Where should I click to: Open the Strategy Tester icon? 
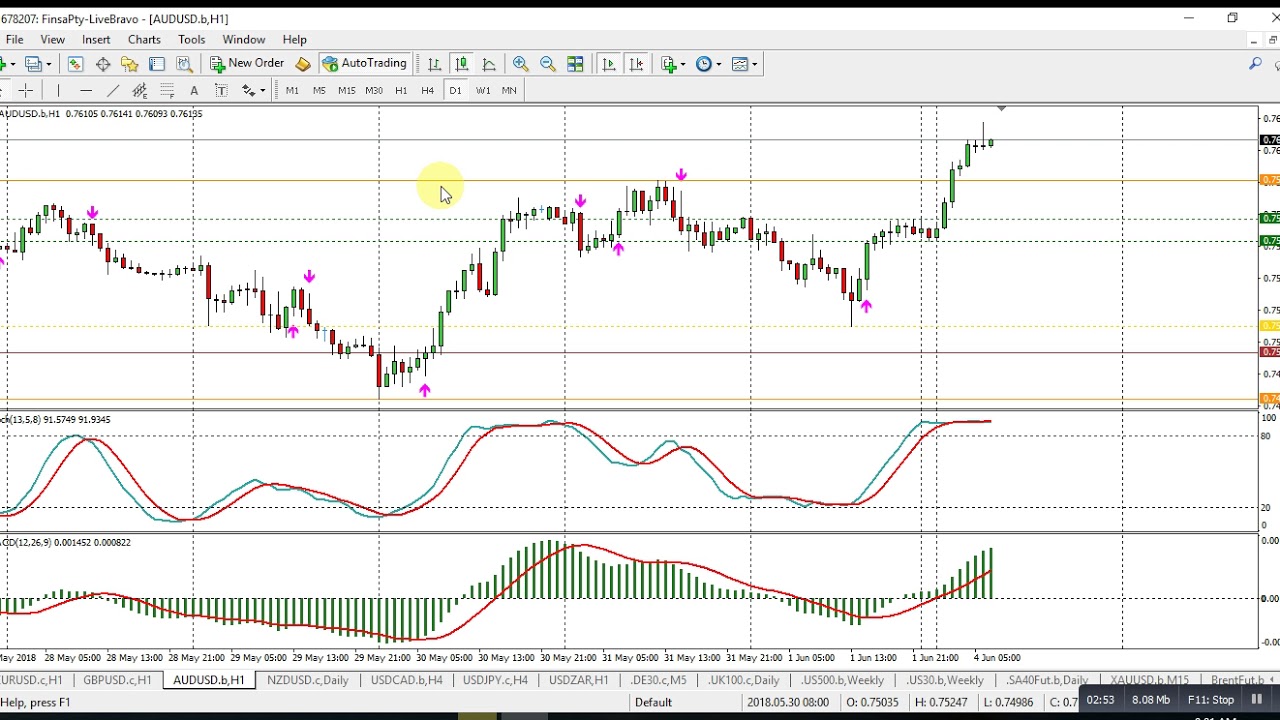pos(184,64)
